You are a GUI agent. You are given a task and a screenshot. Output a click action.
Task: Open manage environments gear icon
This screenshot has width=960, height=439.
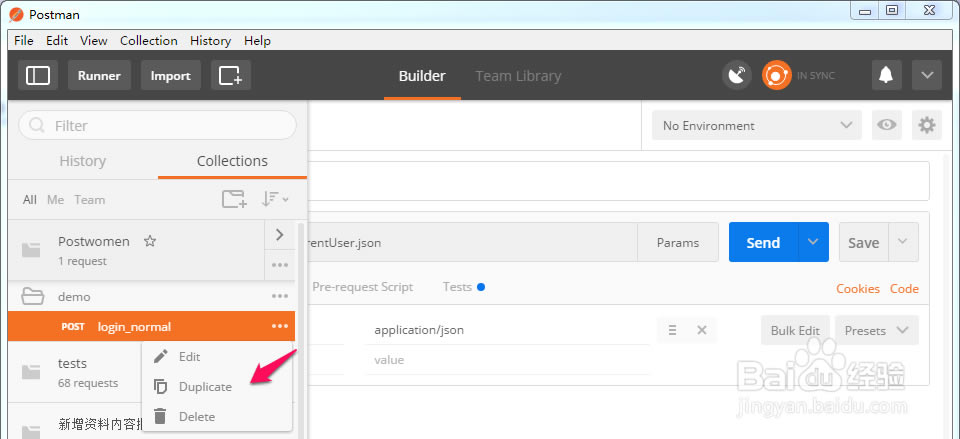point(927,125)
